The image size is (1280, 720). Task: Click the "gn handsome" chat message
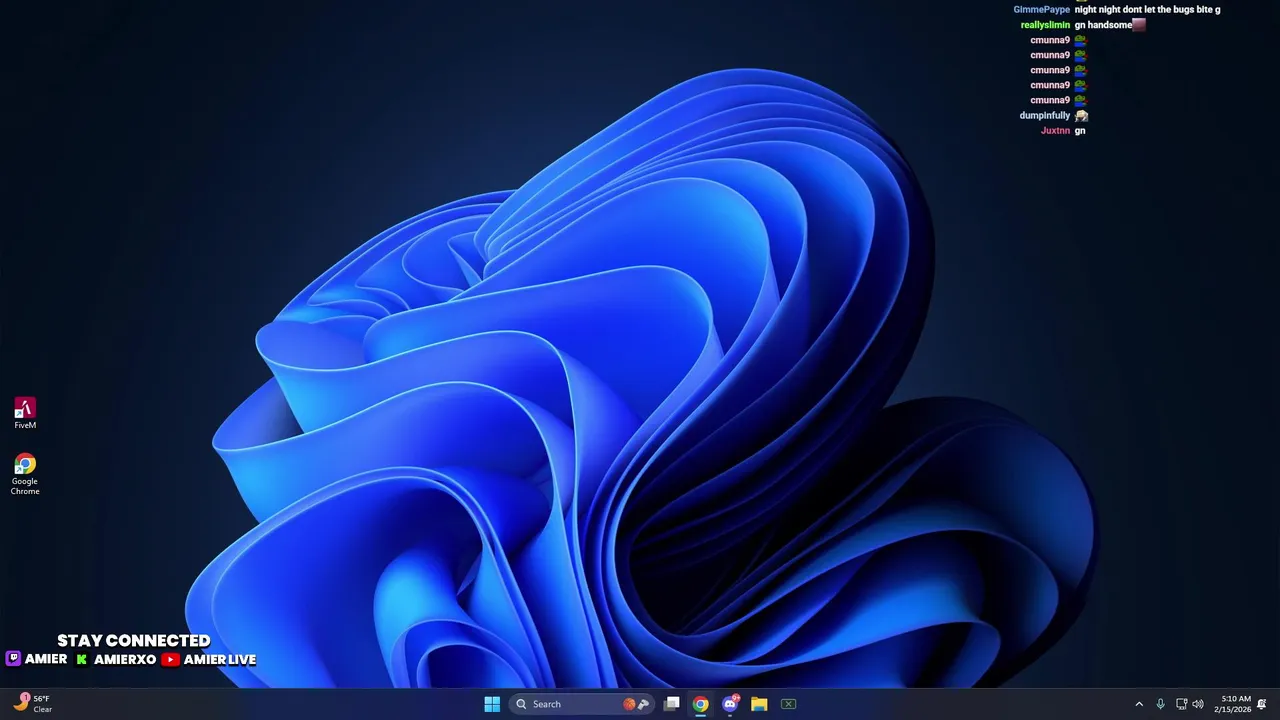(1103, 25)
